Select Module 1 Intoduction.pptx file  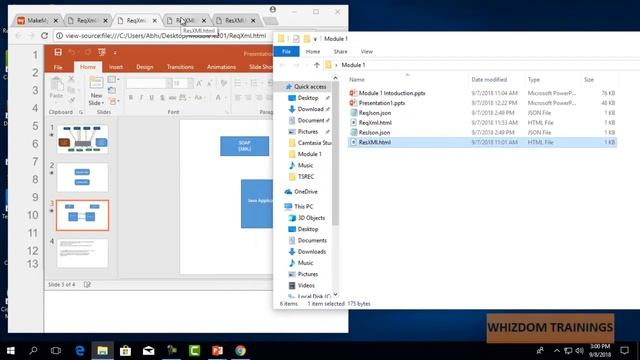click(392, 93)
